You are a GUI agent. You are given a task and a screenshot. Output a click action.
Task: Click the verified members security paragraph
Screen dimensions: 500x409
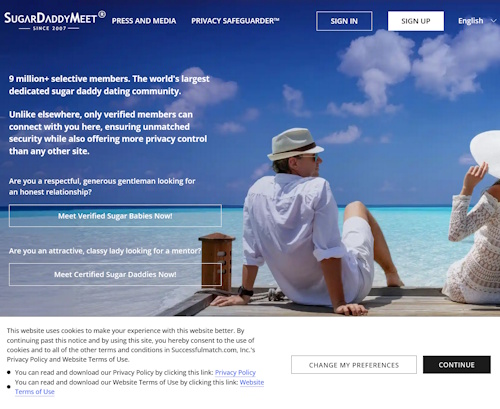108,133
